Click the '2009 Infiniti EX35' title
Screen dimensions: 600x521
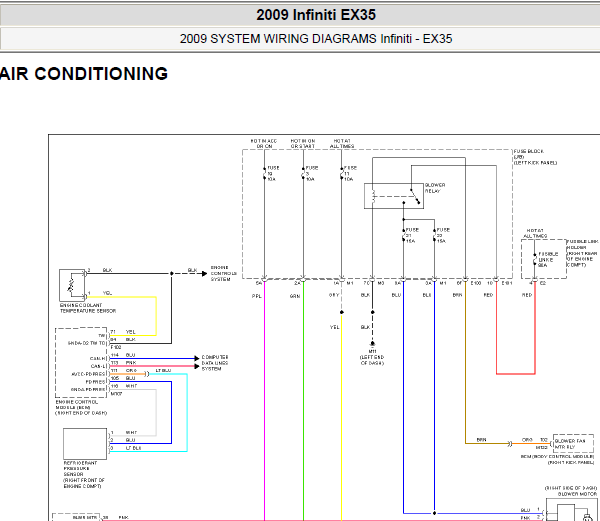(316, 15)
